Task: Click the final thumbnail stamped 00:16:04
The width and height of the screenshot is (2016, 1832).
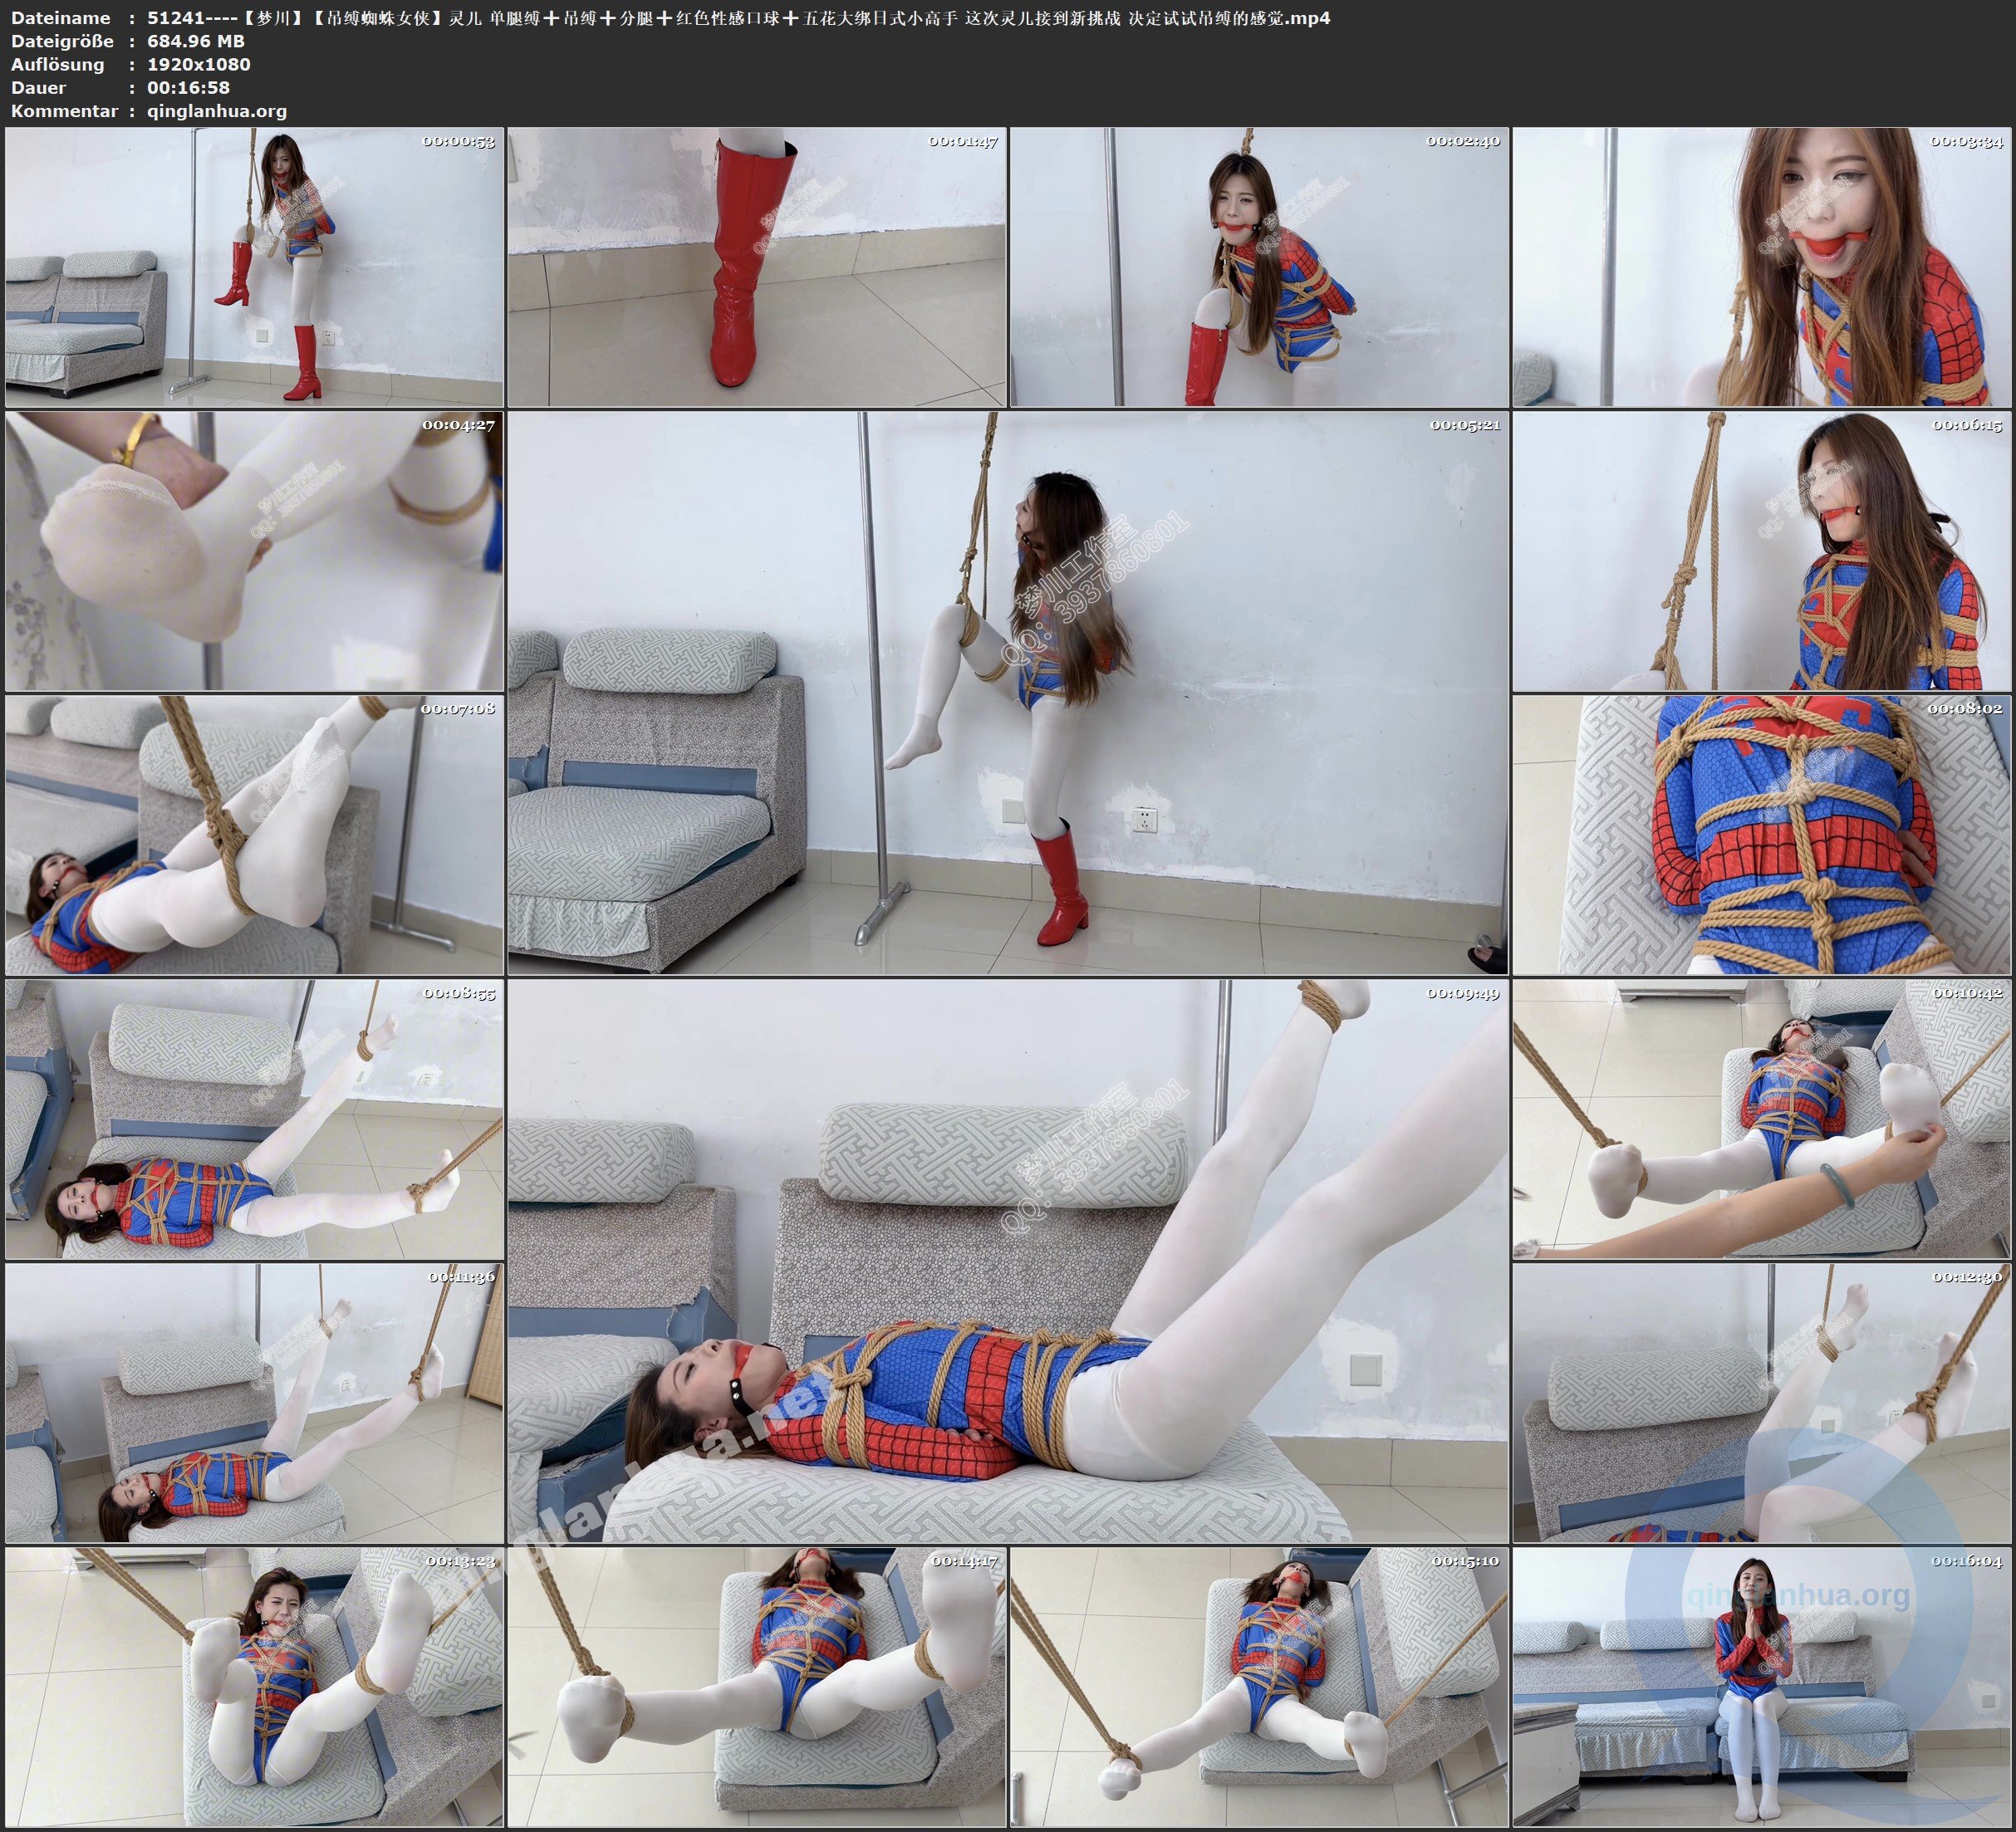Action: (1762, 1687)
